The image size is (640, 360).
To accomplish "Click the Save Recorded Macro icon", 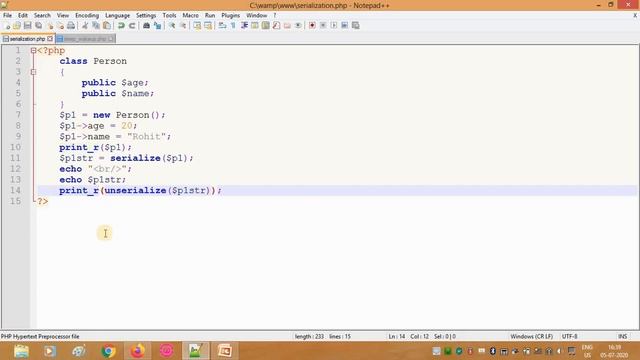I will [x=356, y=26].
